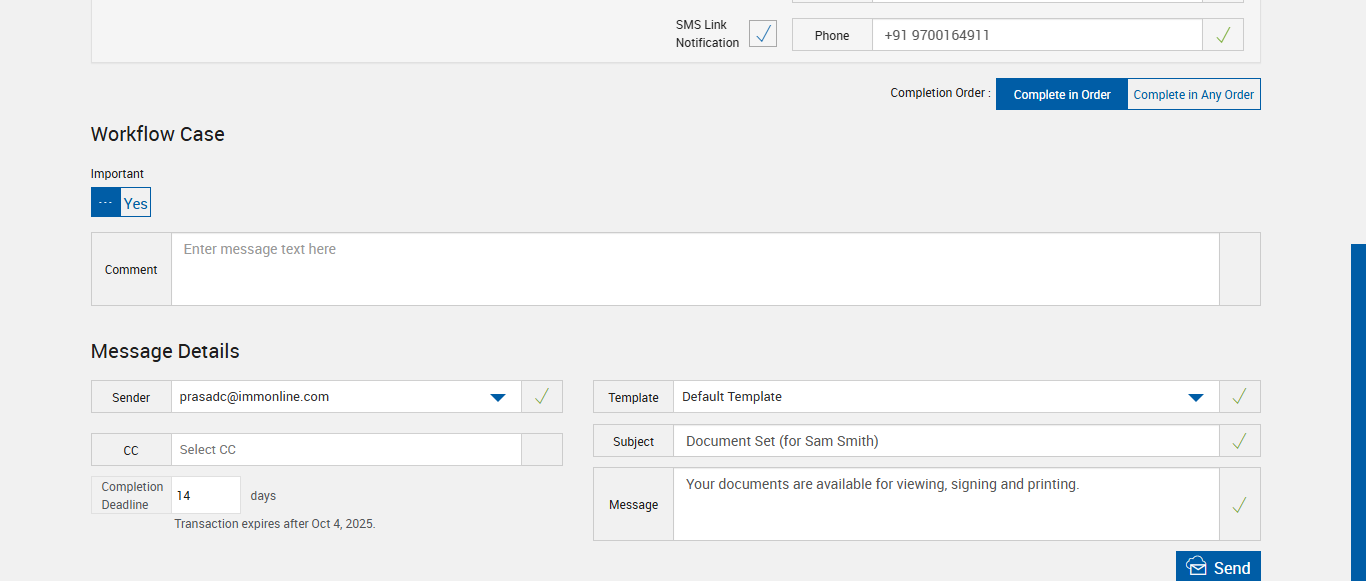
Task: Click the Completion Deadline days field
Action: (x=206, y=495)
